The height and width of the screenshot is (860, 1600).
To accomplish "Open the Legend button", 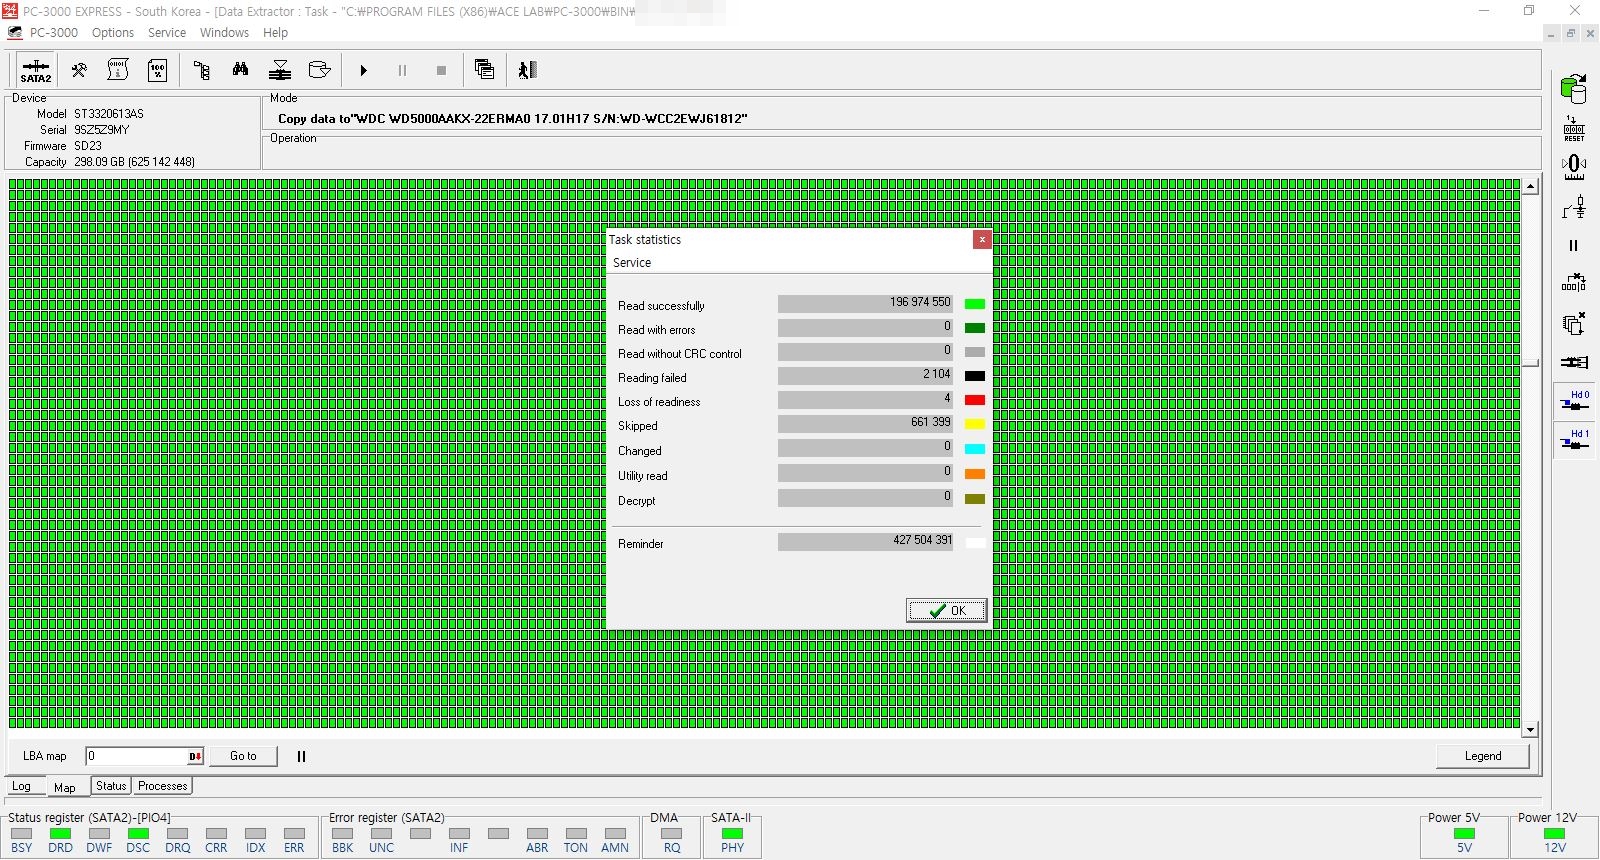I will pos(1483,756).
